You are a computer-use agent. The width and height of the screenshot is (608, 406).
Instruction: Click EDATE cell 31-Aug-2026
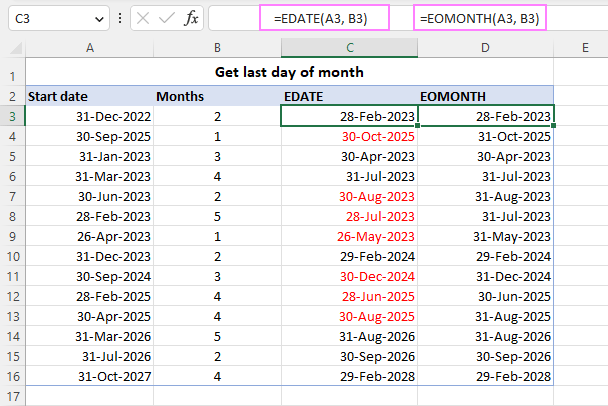click(x=349, y=336)
